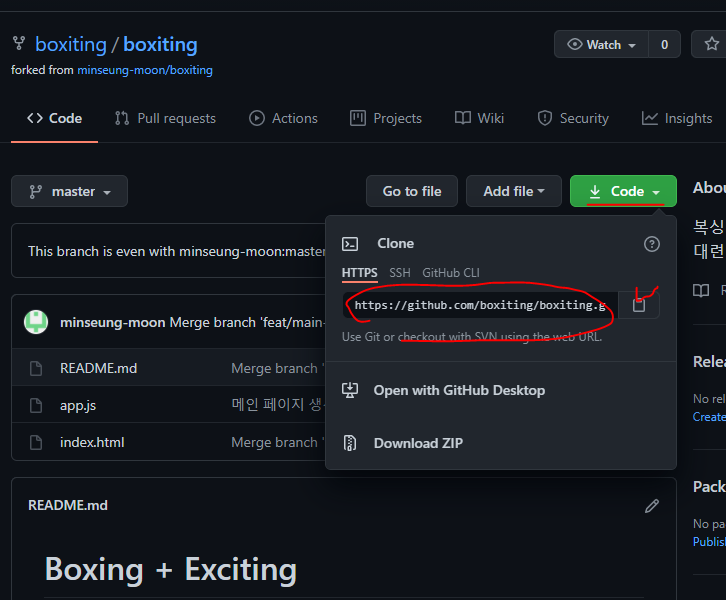Open README.md row commit message

pyautogui.click(x=278, y=369)
